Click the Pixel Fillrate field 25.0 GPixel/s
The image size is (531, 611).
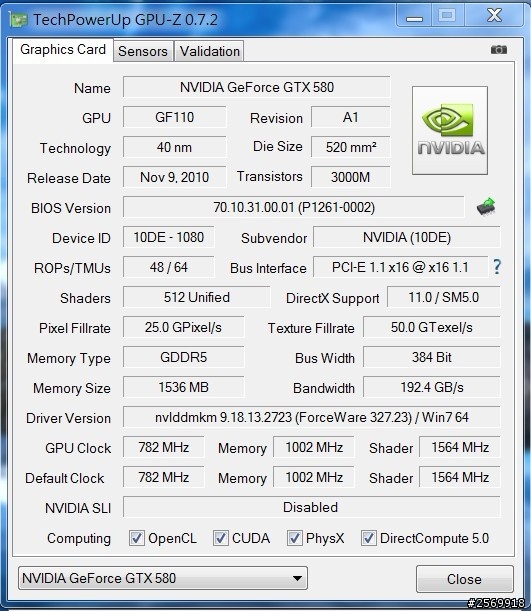(x=183, y=327)
